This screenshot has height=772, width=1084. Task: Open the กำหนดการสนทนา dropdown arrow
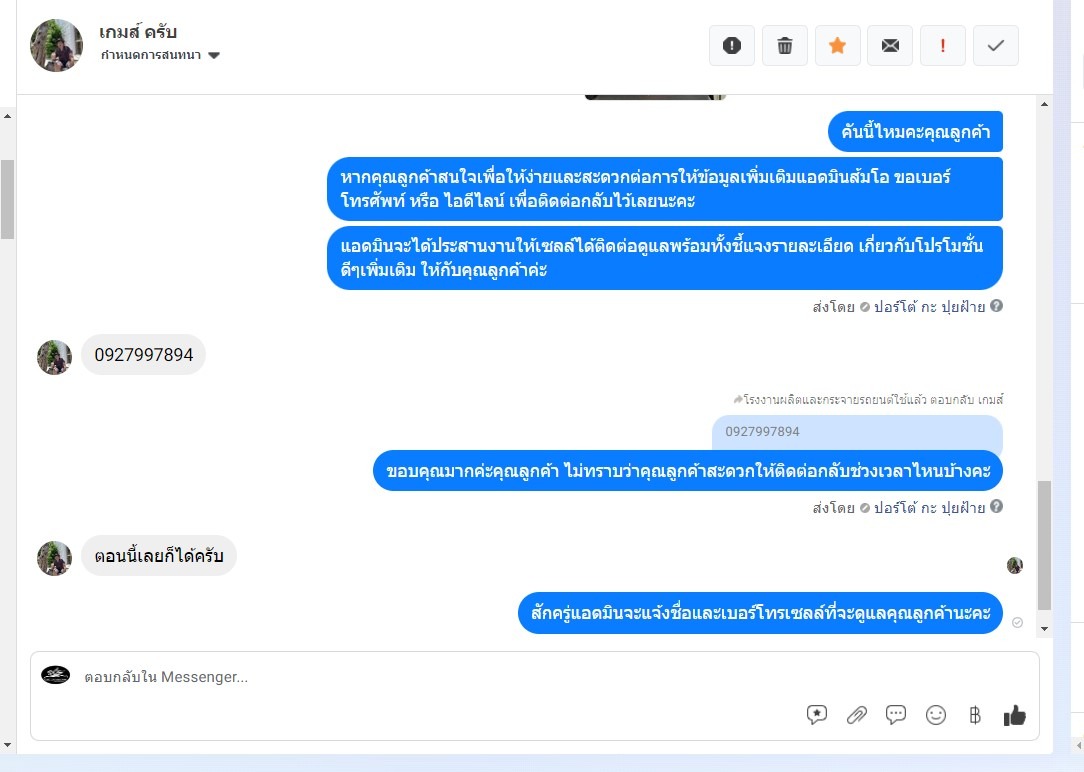pyautogui.click(x=214, y=55)
